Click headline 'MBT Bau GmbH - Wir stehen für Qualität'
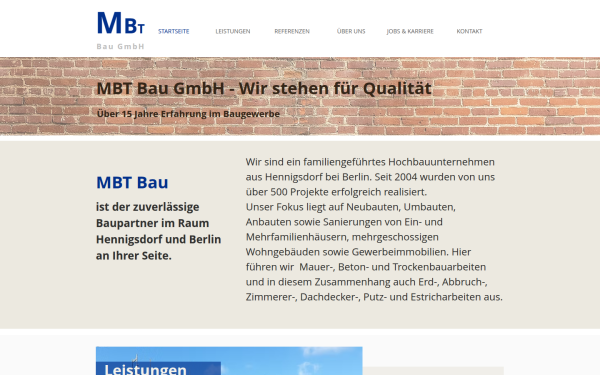The height and width of the screenshot is (375, 600). click(264, 88)
